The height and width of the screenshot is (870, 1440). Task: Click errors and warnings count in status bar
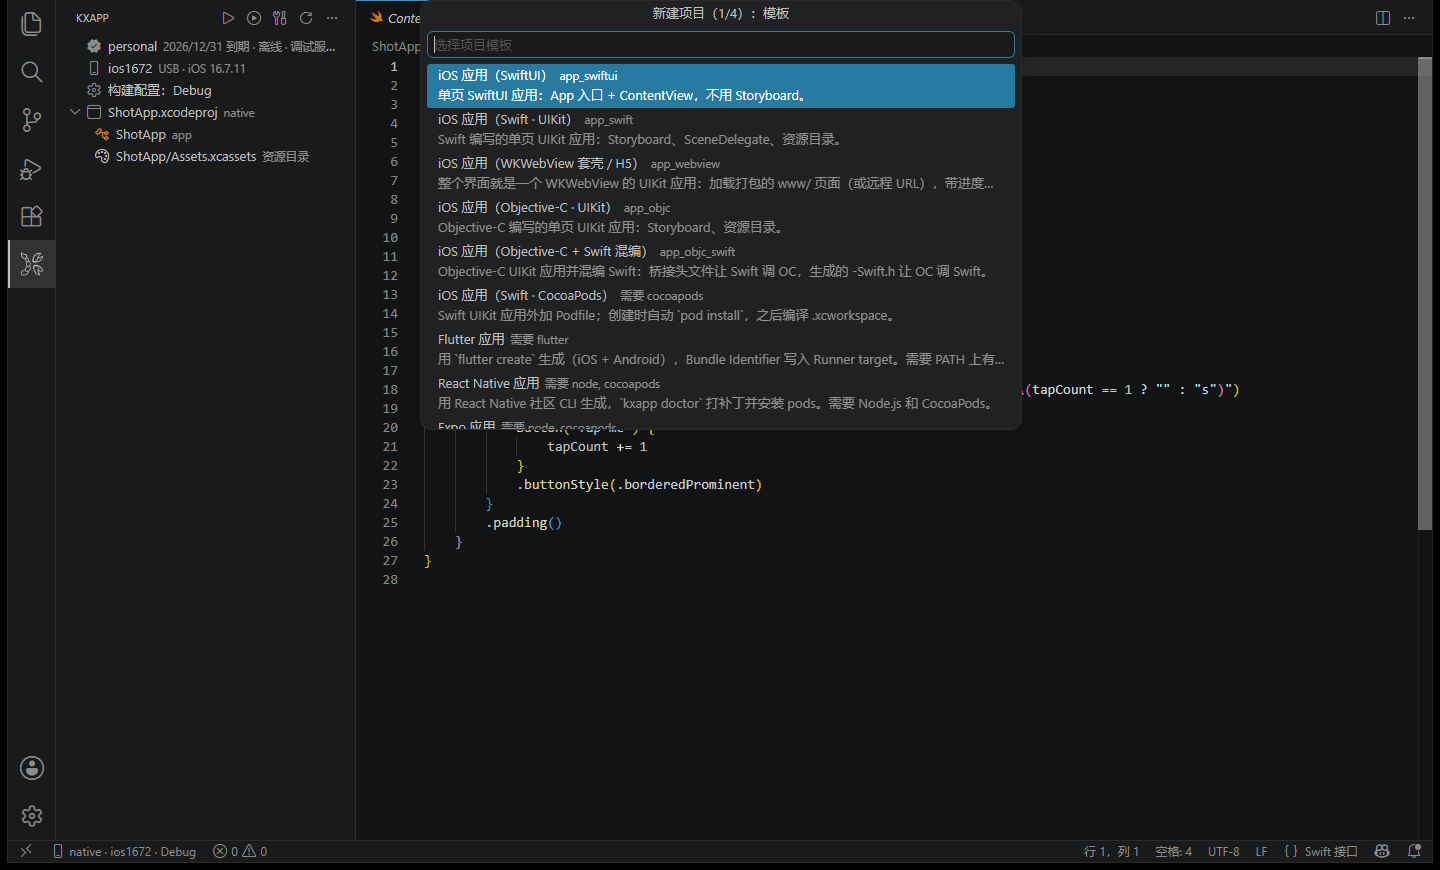coord(240,851)
